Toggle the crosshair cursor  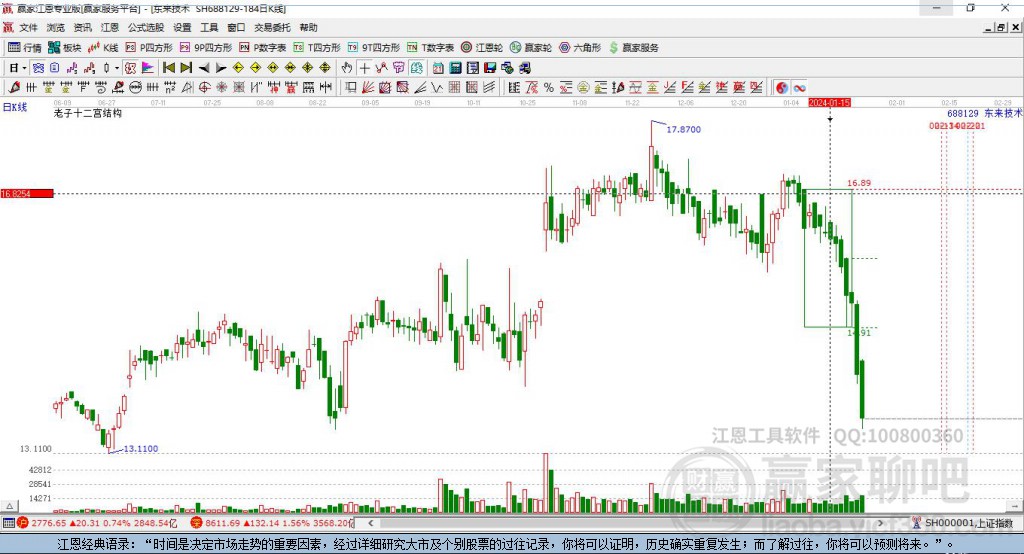(364, 68)
